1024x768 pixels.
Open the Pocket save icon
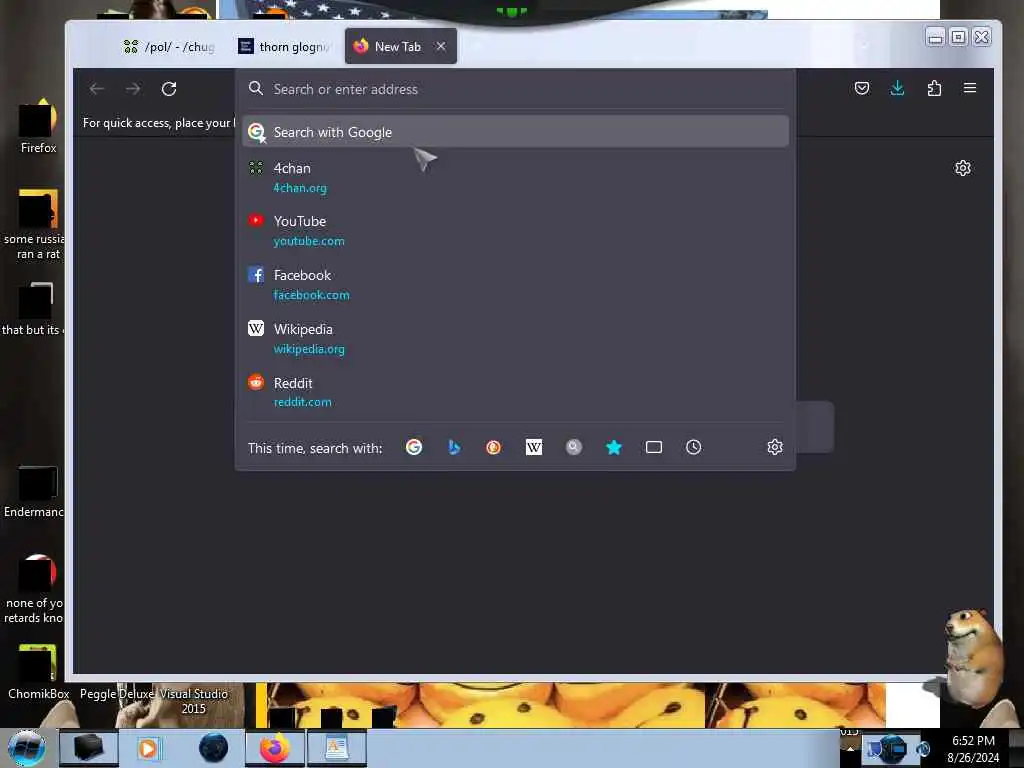[862, 88]
